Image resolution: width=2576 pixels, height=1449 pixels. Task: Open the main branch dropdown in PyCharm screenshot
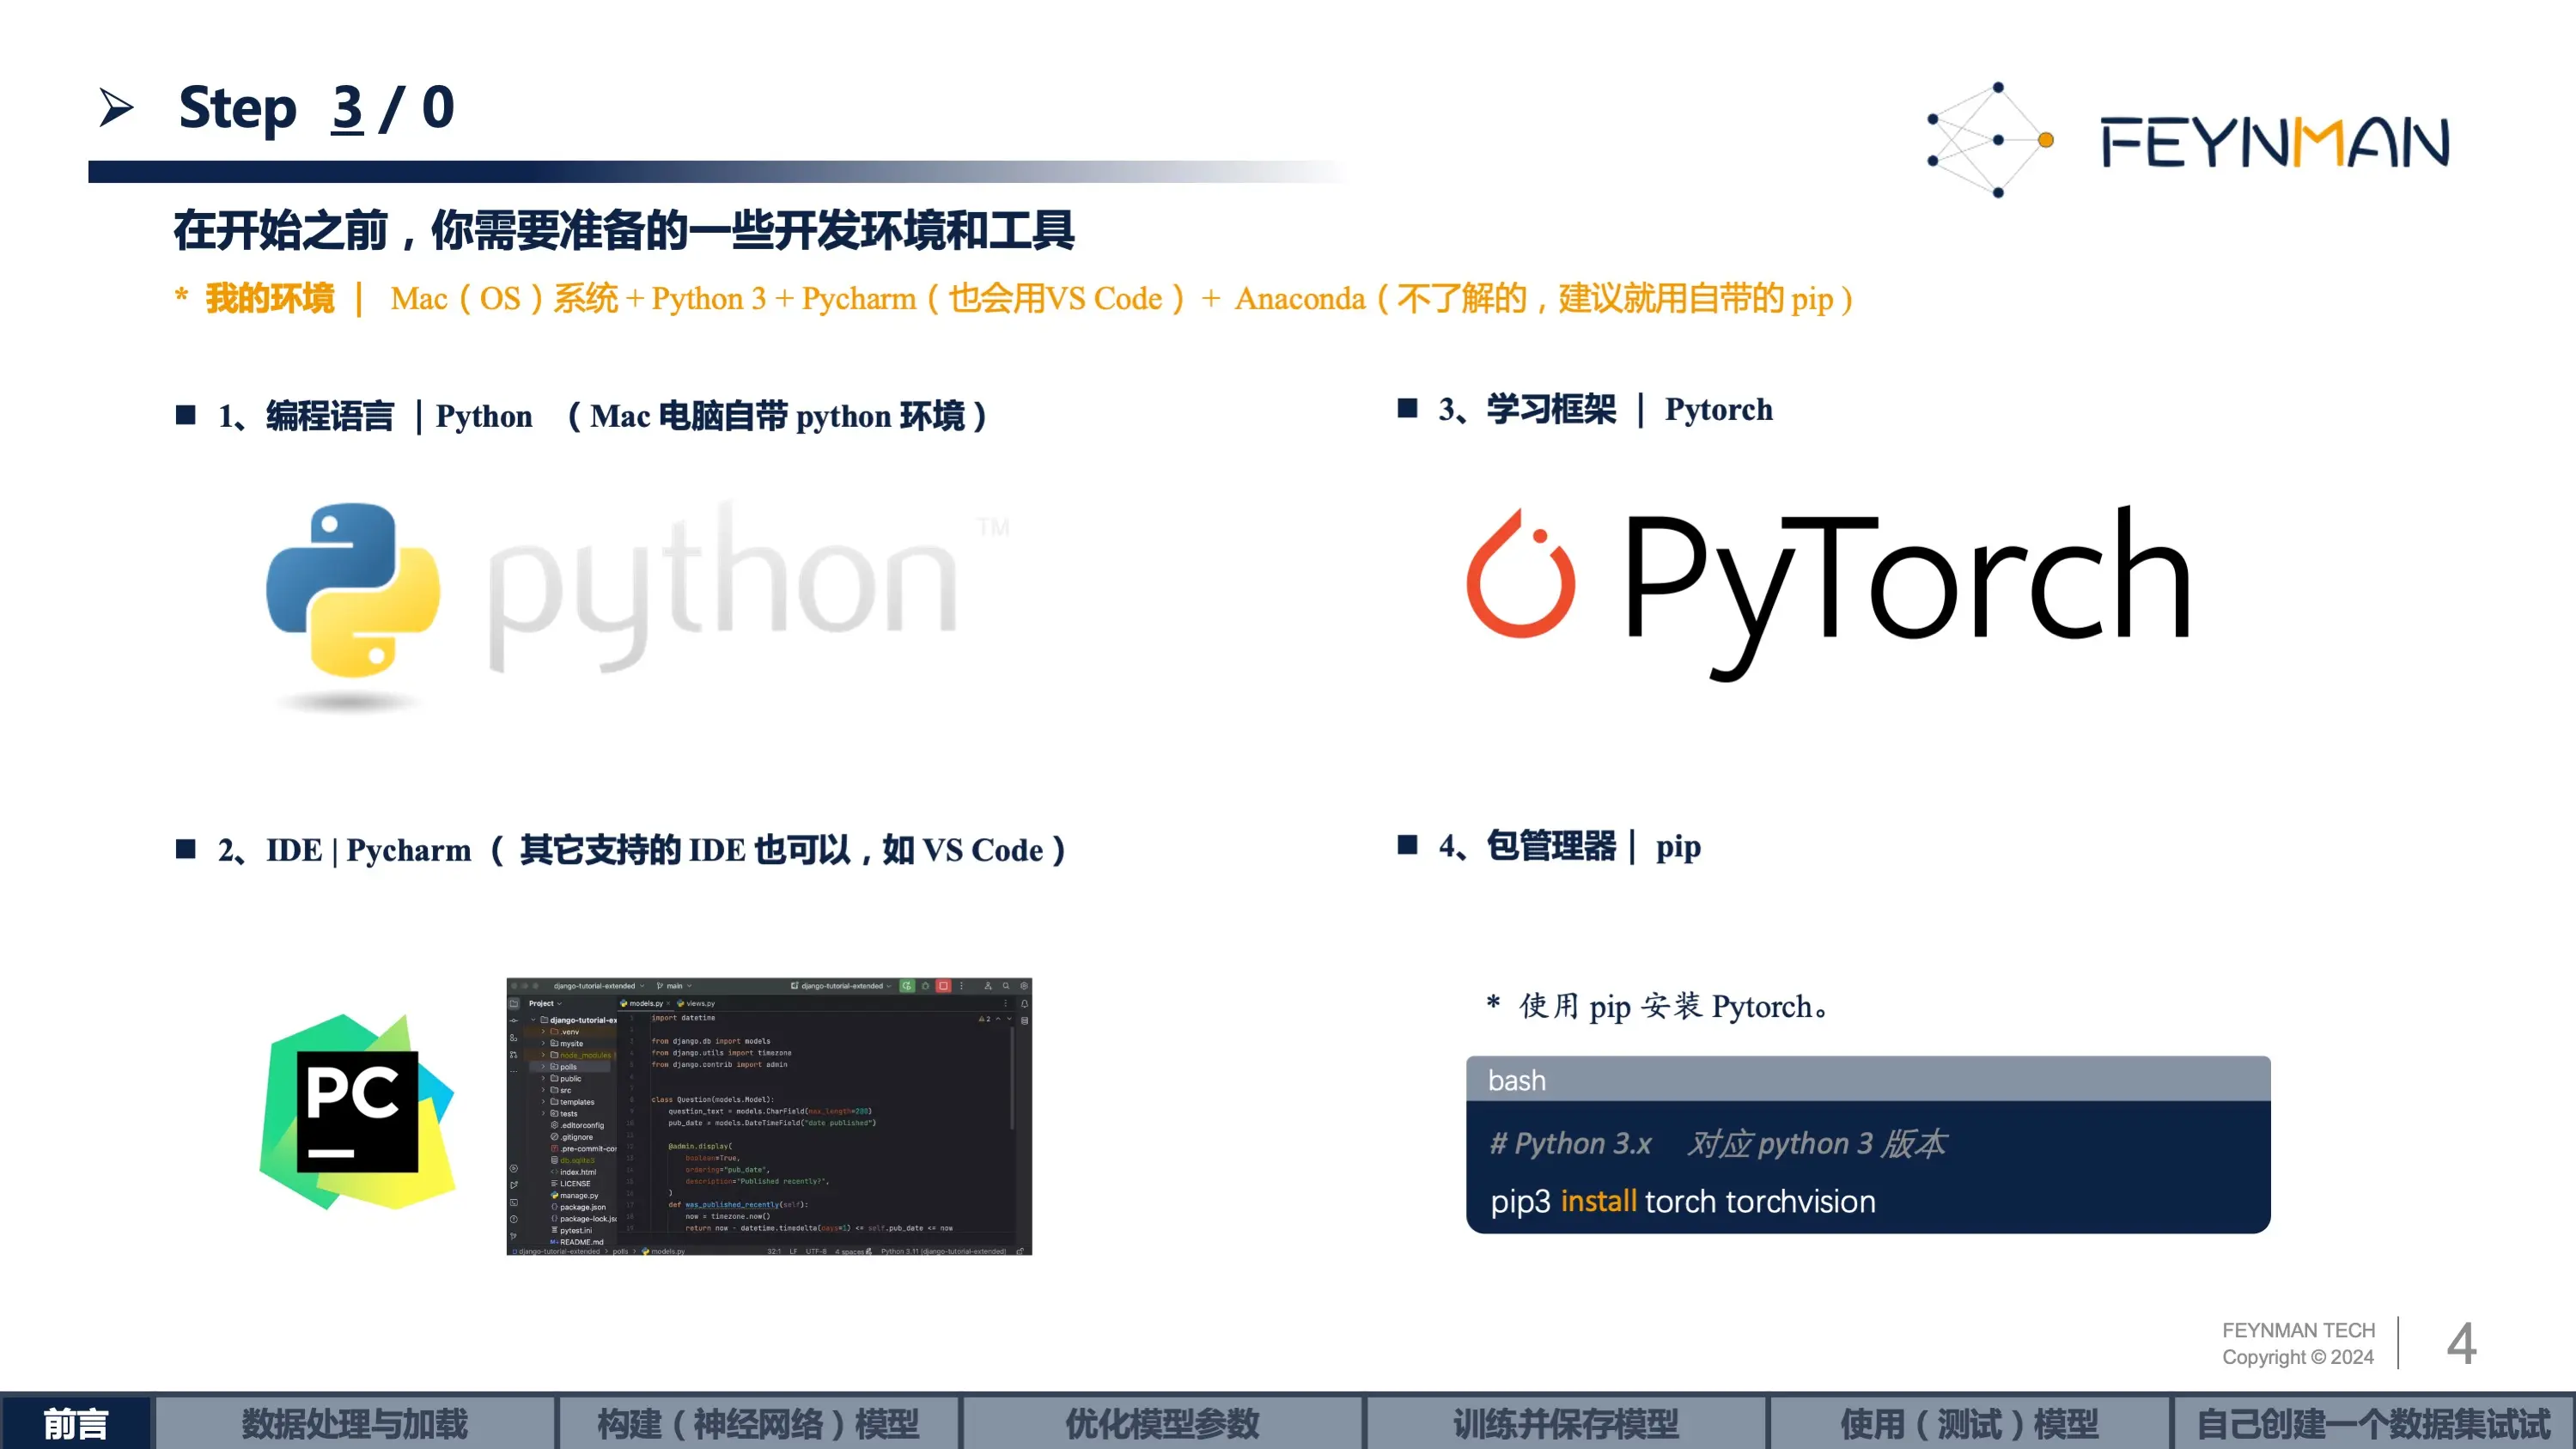675,986
